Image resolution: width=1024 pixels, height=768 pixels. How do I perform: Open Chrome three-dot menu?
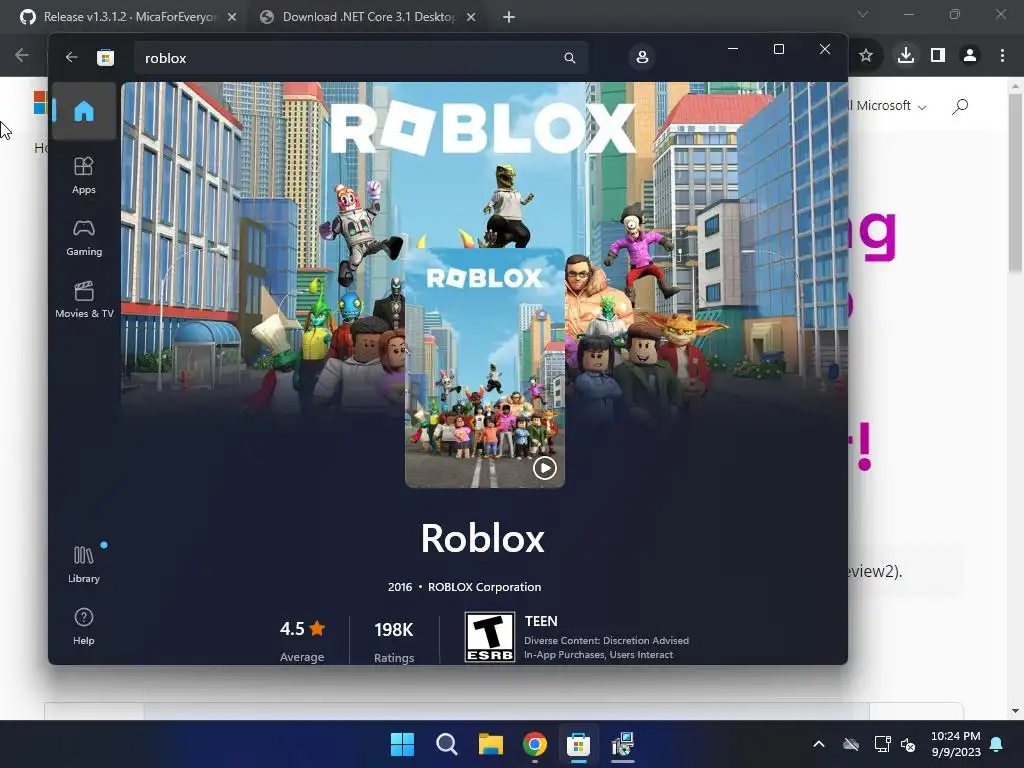point(1002,56)
